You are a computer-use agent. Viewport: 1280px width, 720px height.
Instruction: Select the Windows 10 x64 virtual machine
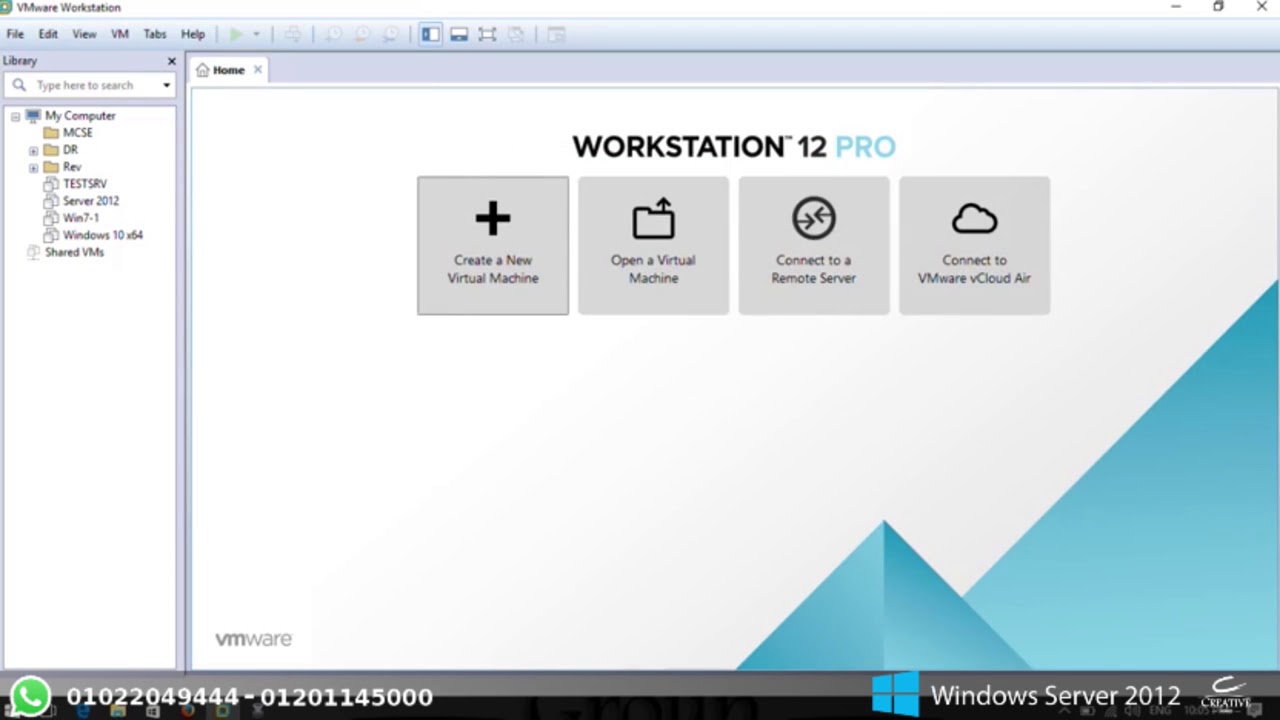click(x=103, y=235)
